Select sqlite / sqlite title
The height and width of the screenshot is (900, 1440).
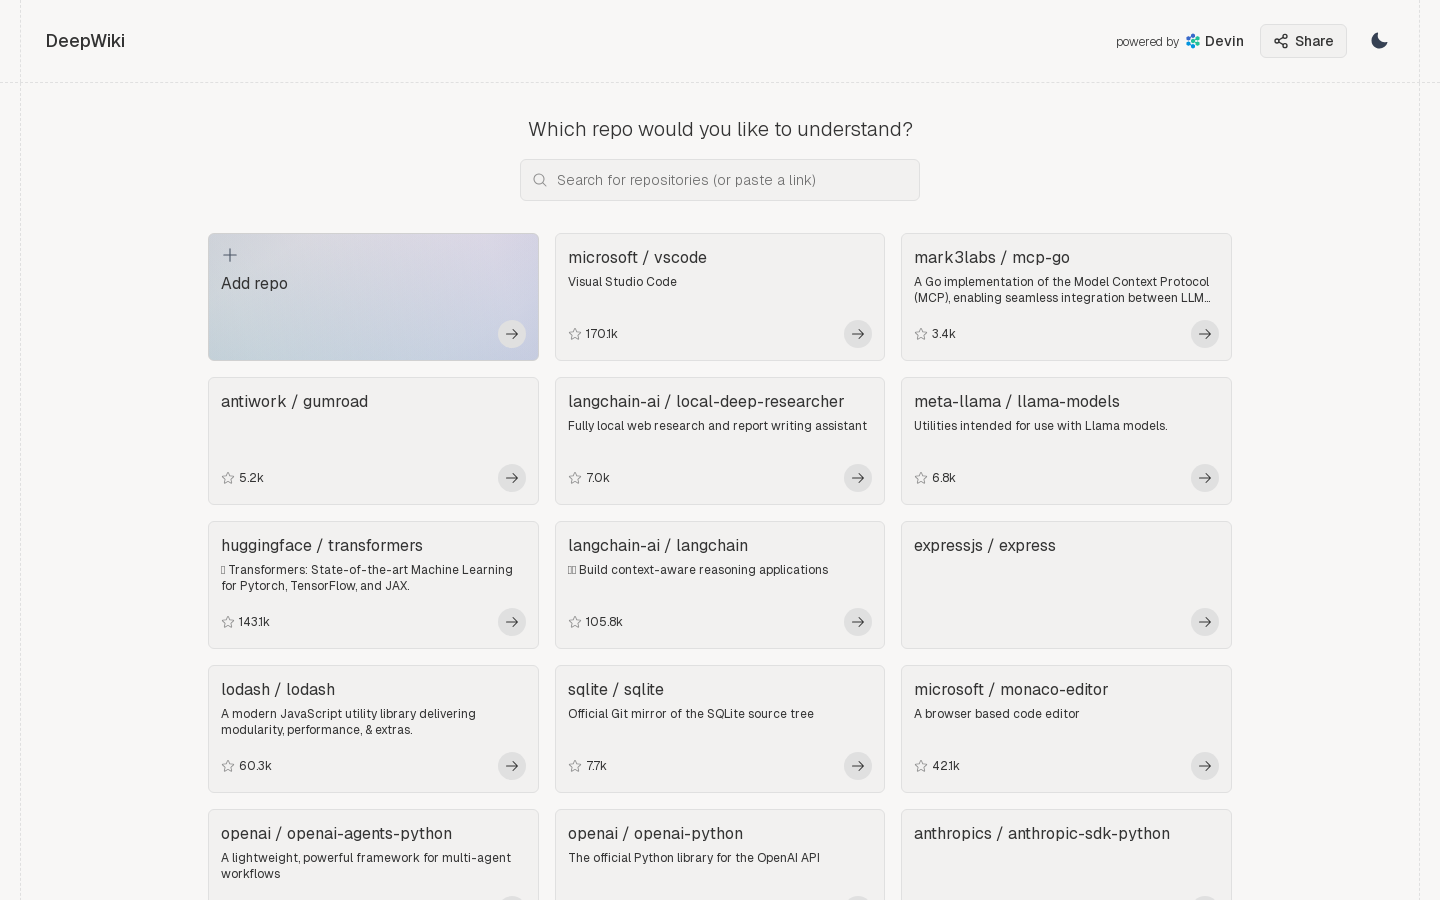(x=616, y=689)
